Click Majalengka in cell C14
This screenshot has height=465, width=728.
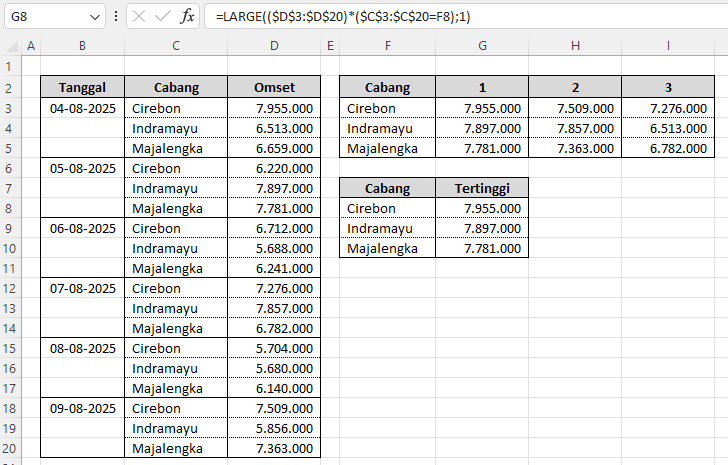click(x=176, y=329)
